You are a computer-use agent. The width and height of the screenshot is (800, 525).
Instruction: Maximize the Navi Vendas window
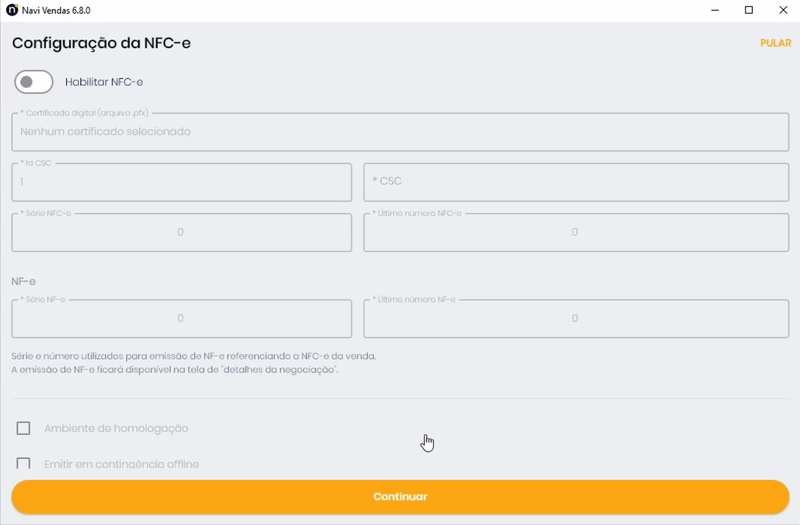point(748,10)
